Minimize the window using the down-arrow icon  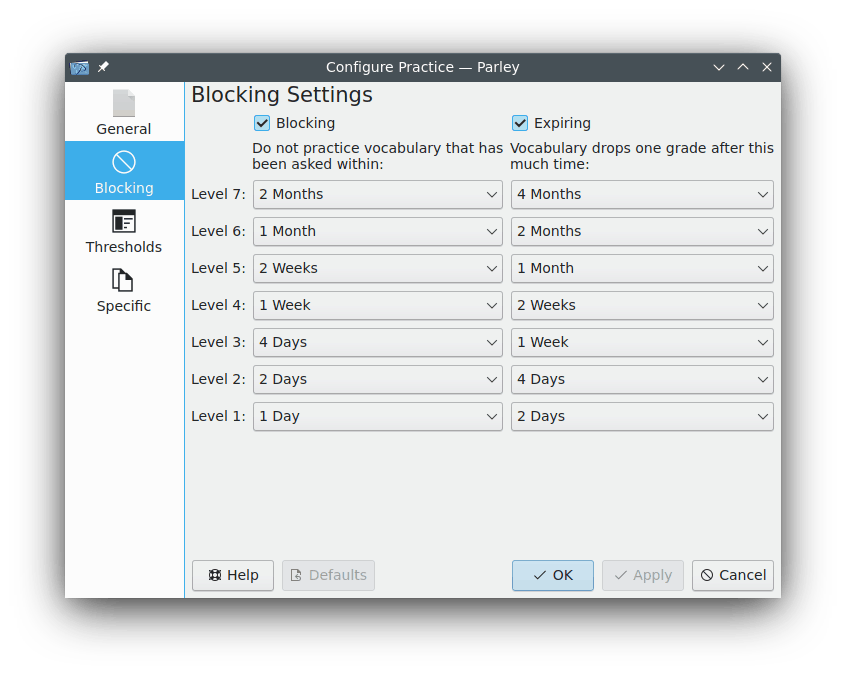coord(719,67)
